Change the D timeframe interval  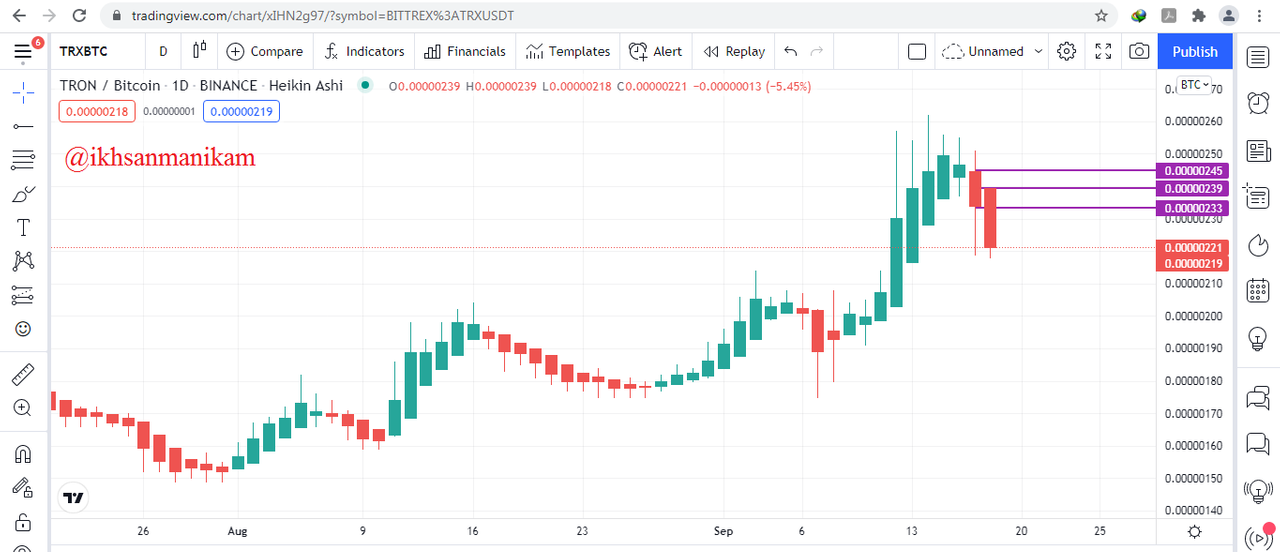[x=163, y=51]
